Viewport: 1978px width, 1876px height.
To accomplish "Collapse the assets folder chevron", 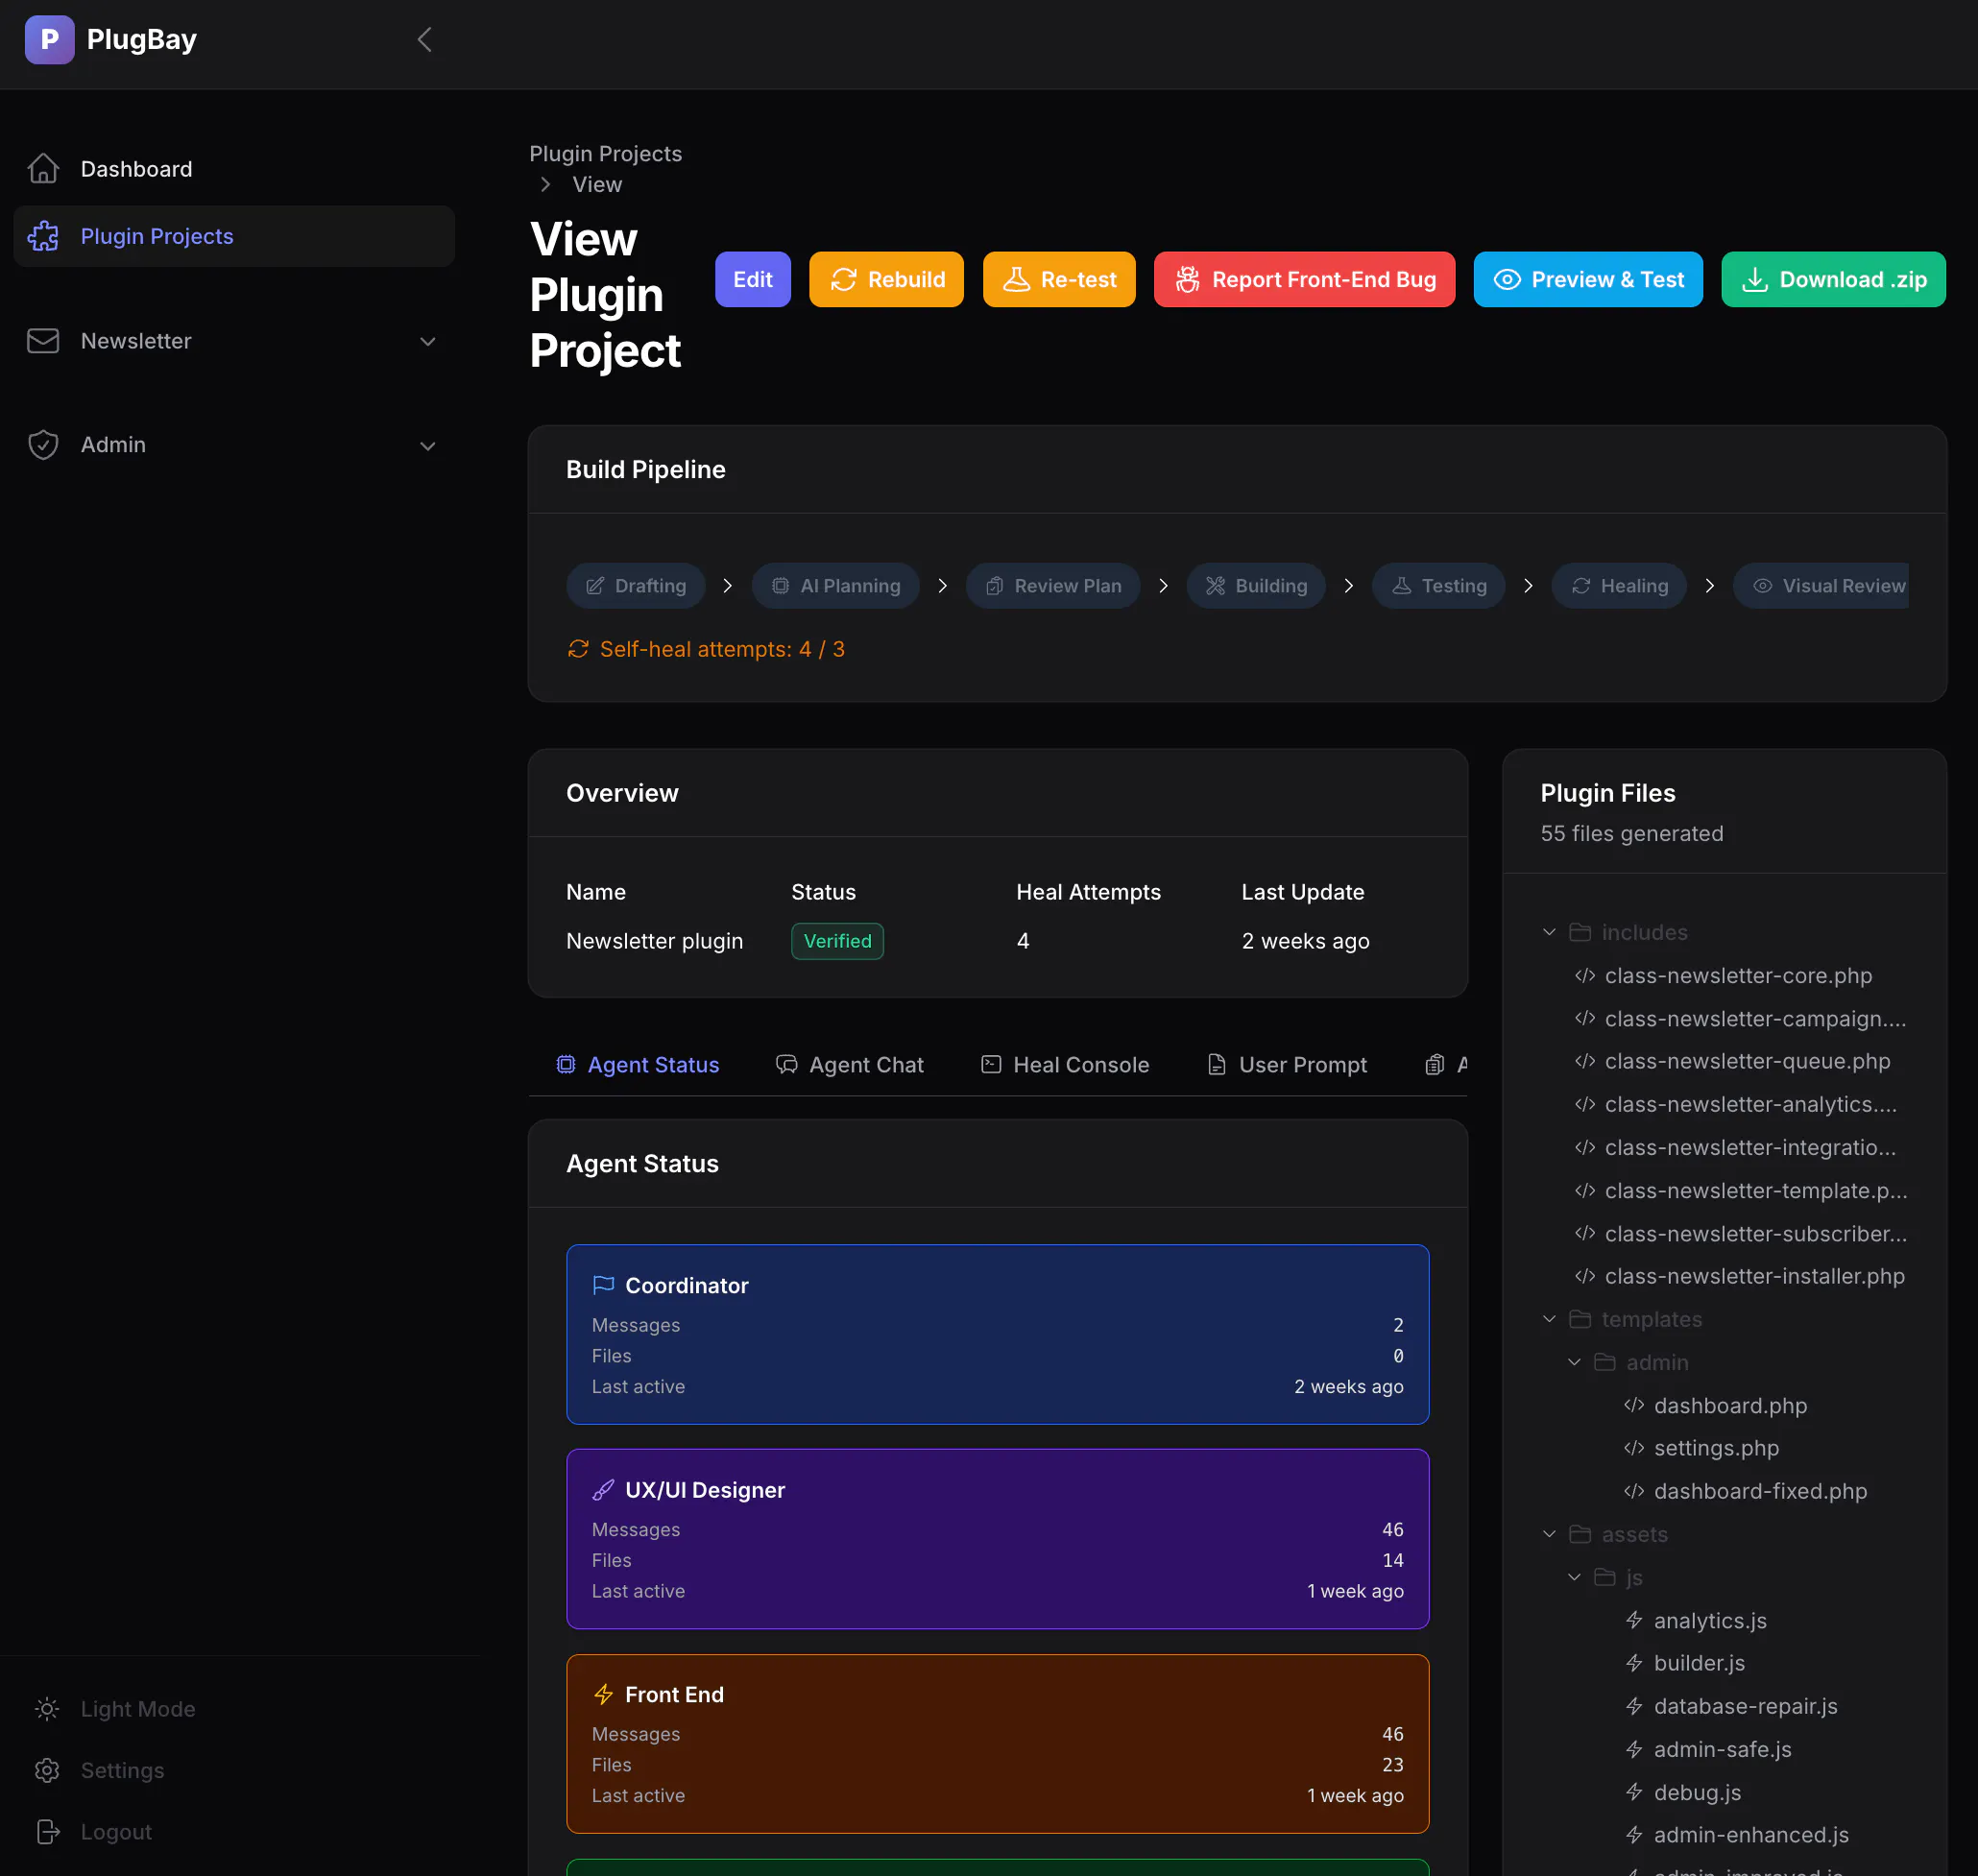I will pos(1549,1534).
